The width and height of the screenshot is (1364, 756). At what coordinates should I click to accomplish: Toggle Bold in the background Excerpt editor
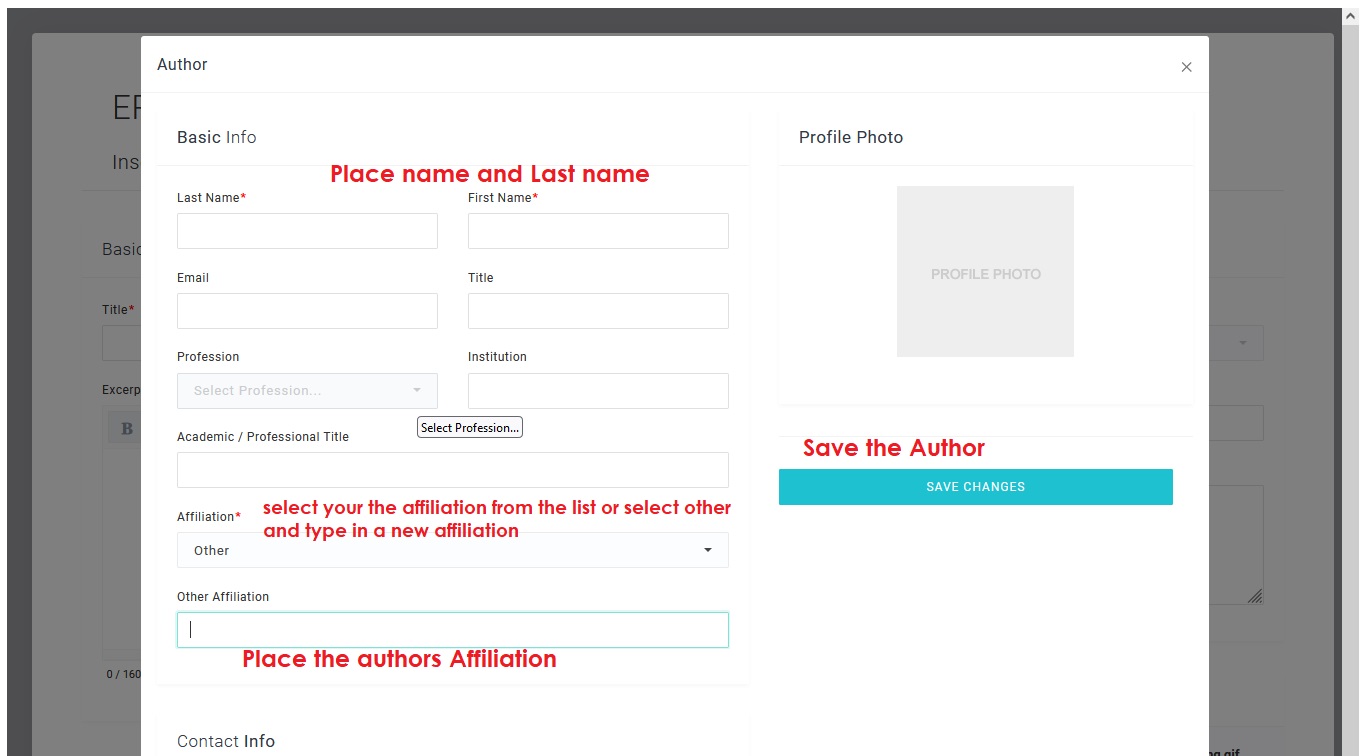(x=127, y=428)
